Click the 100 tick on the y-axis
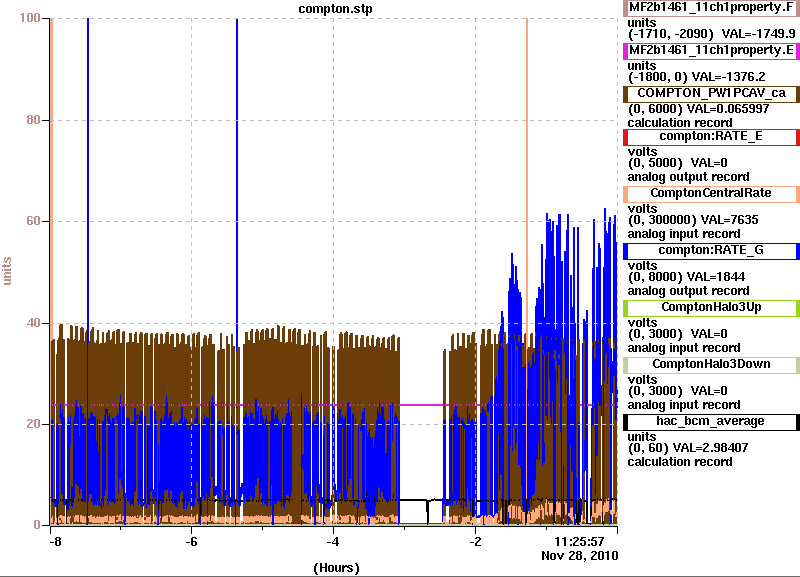Image resolution: width=800 pixels, height=577 pixels. 30,18
